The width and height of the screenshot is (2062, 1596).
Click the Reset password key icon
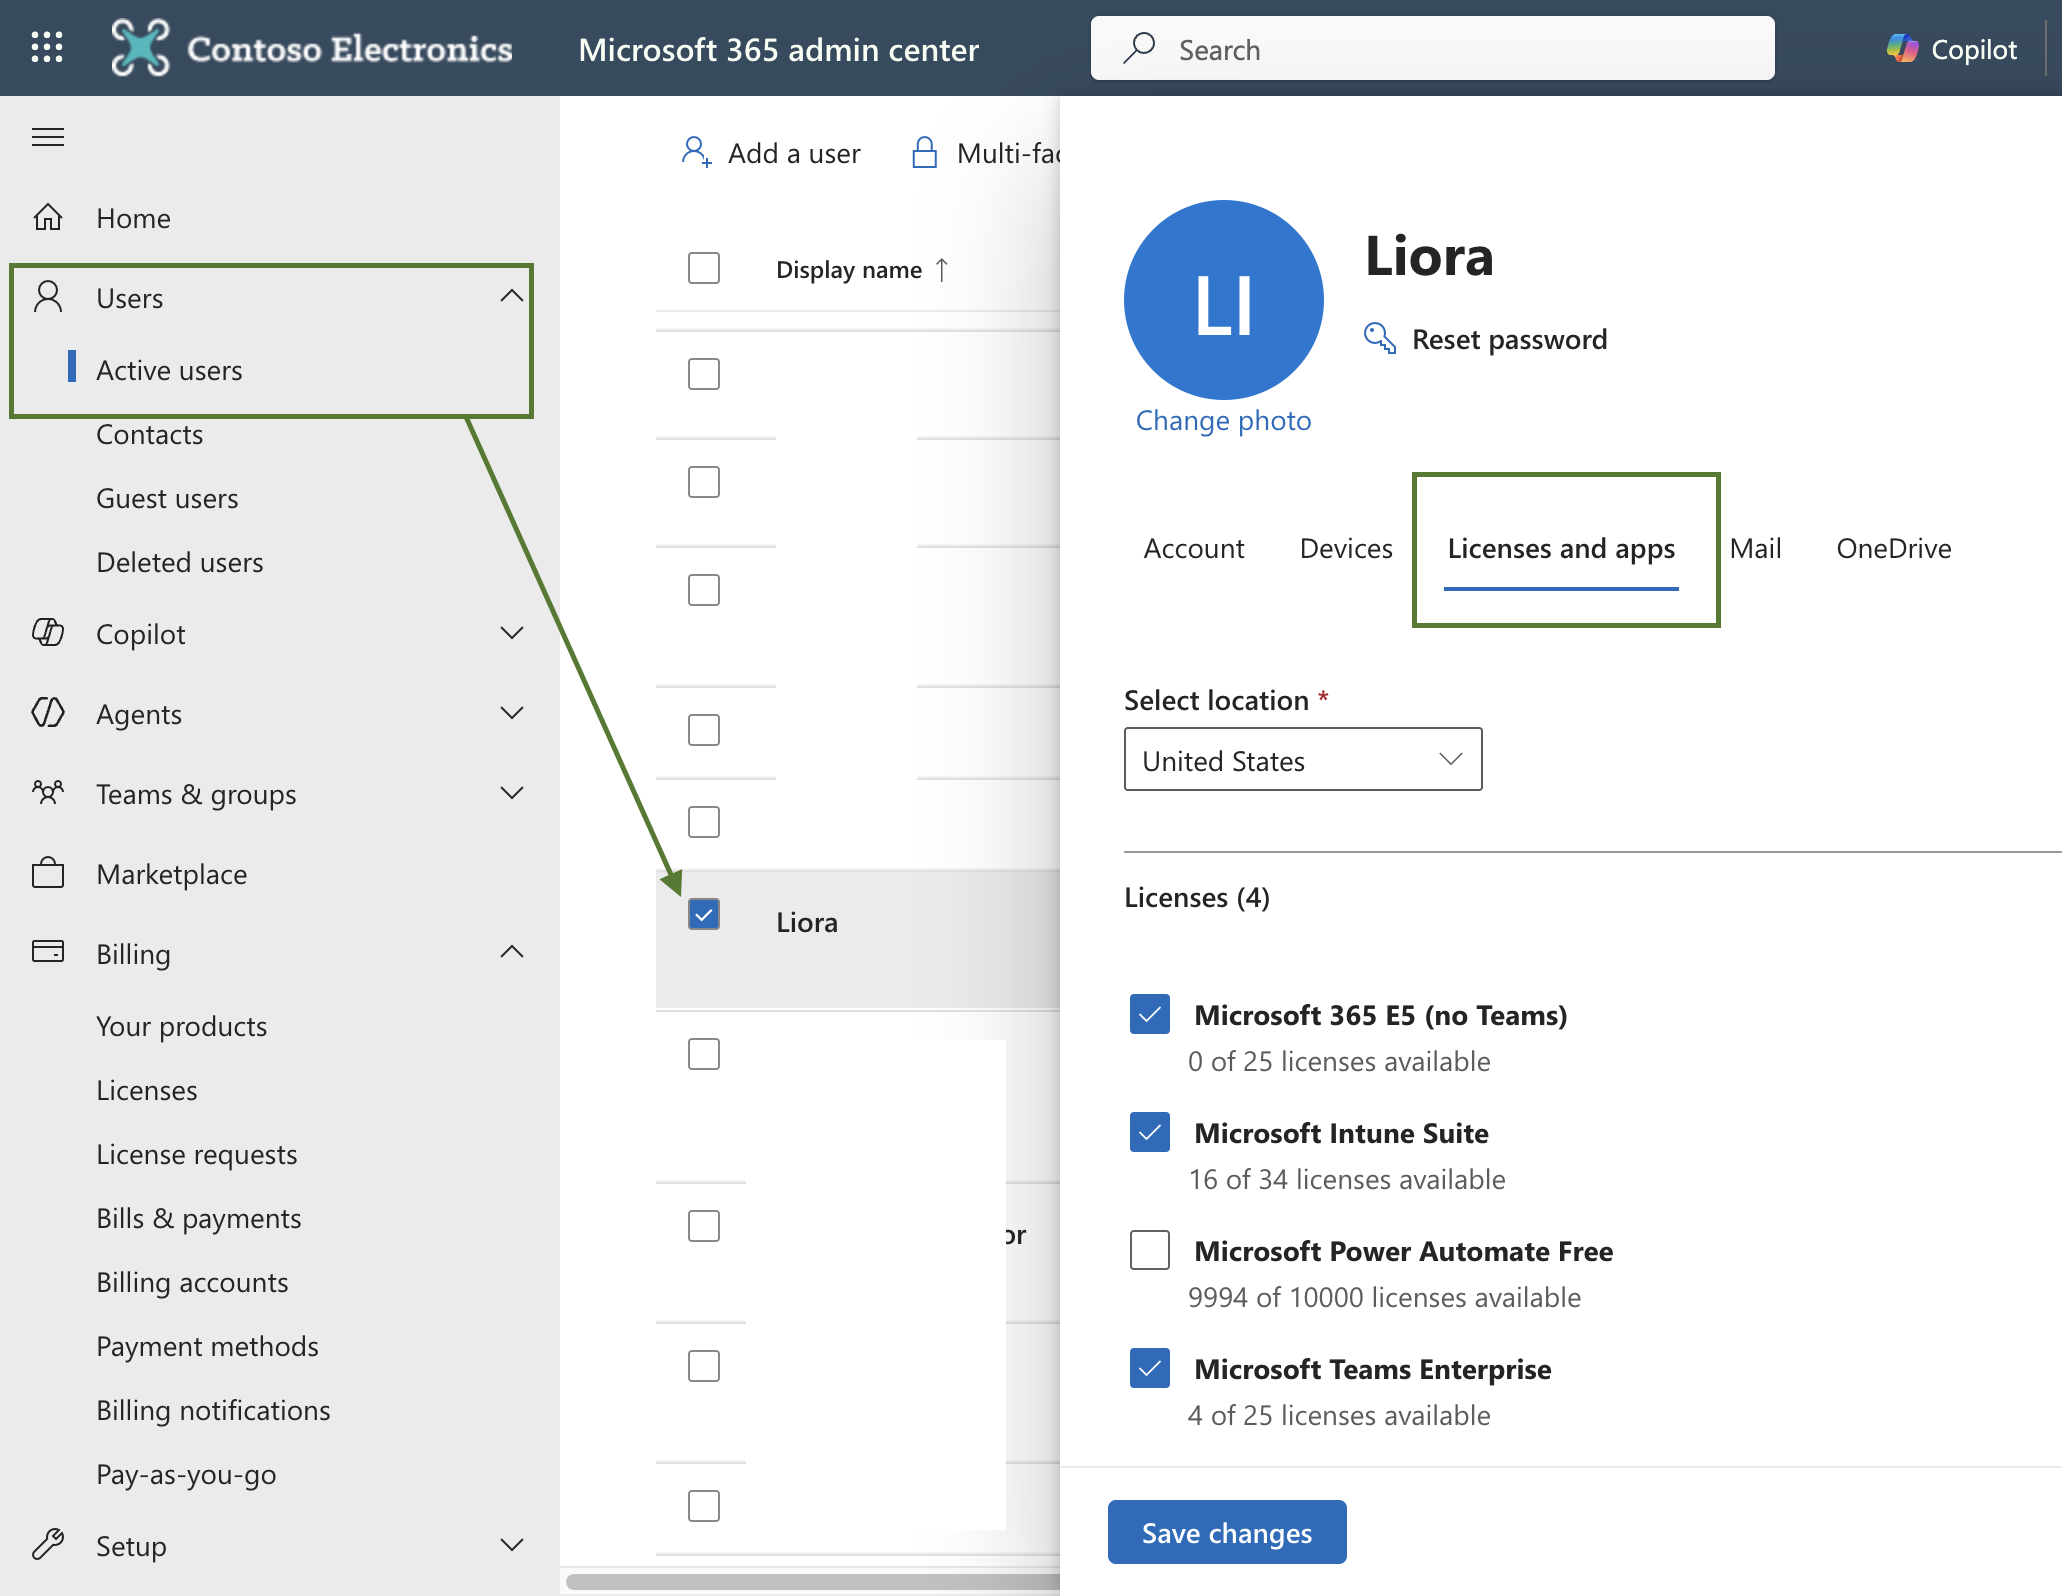(1380, 338)
